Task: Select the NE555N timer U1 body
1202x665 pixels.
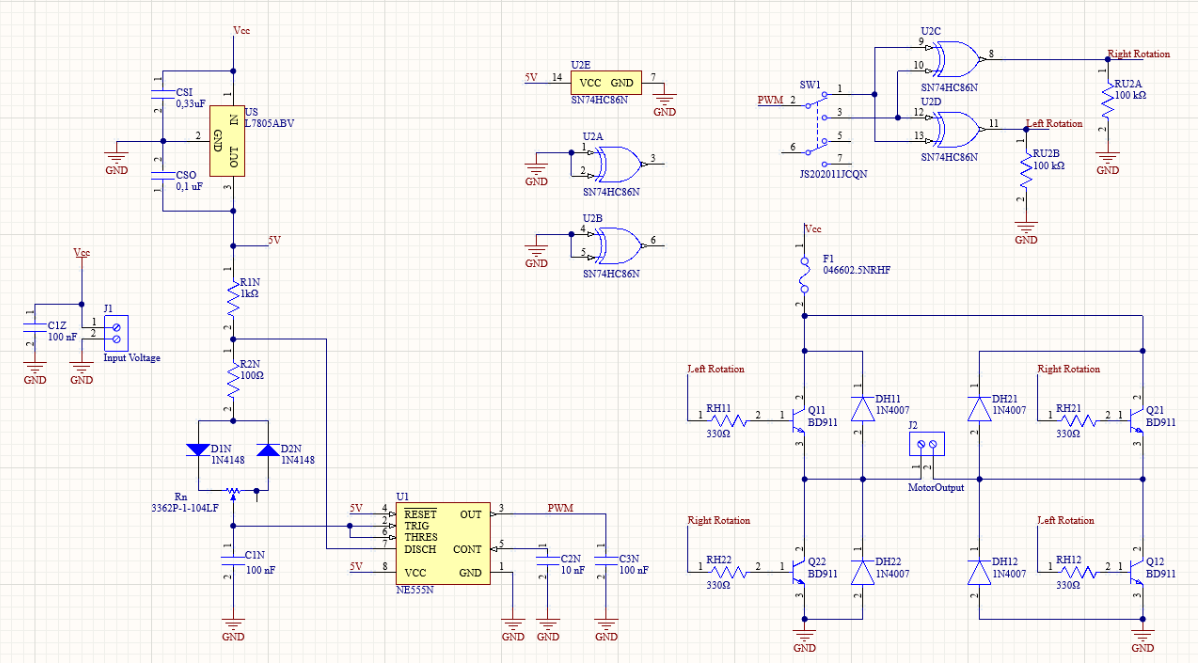Action: 444,543
